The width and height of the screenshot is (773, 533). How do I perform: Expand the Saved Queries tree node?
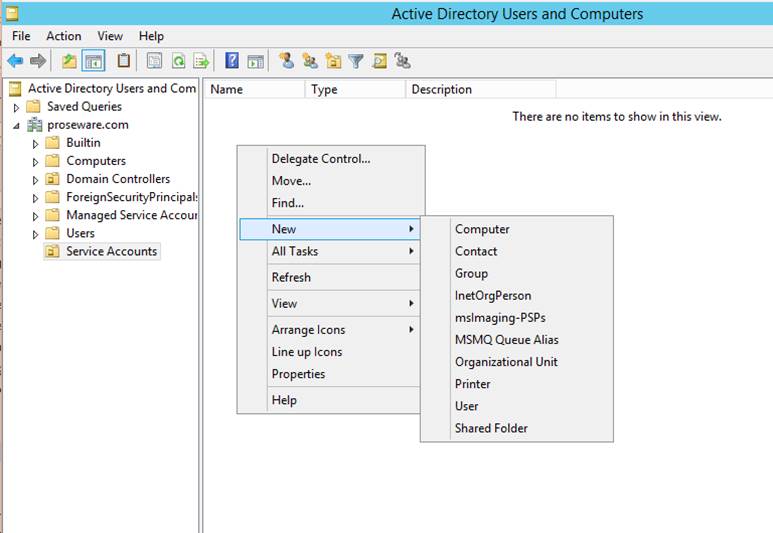pos(16,107)
